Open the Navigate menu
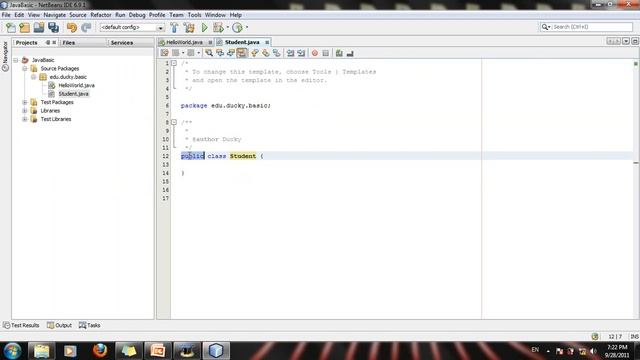The width and height of the screenshot is (640, 360). pos(54,15)
